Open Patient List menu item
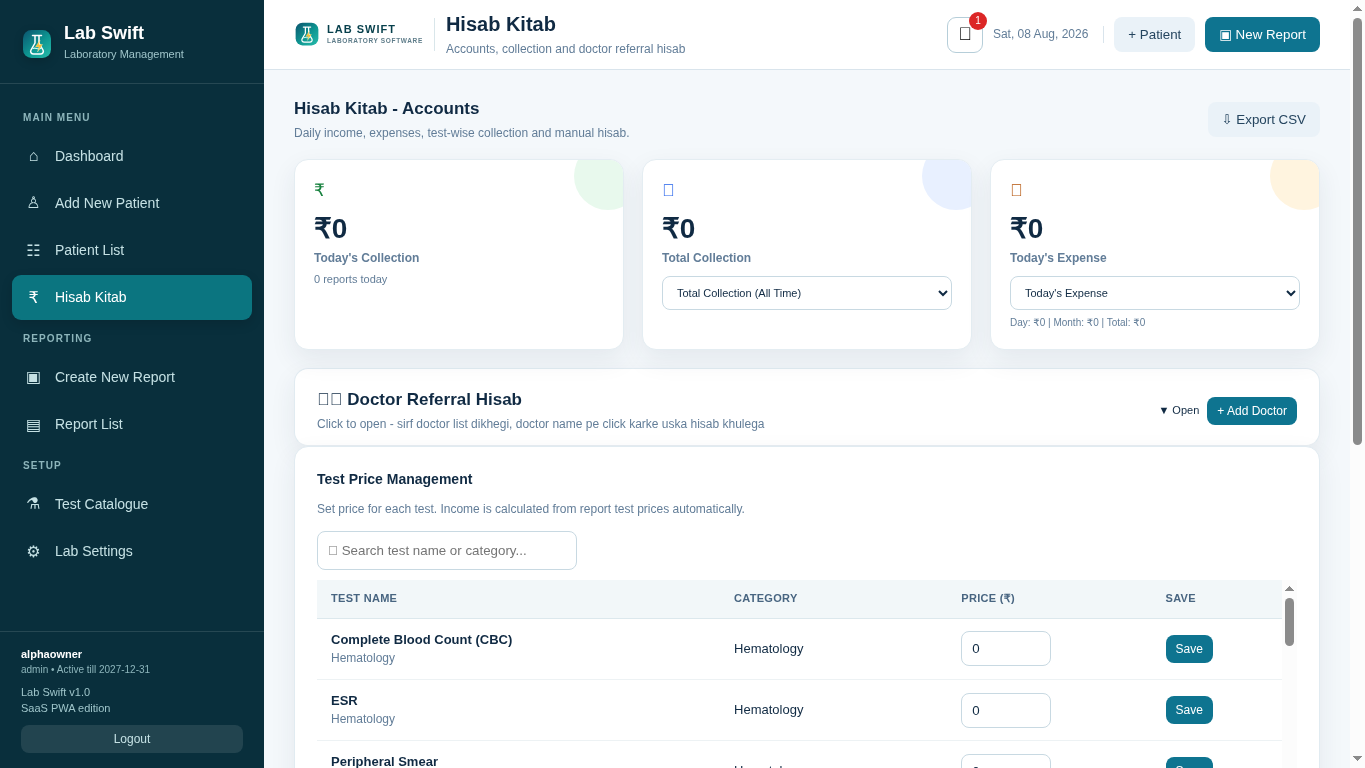The width and height of the screenshot is (1365, 768). (x=132, y=250)
